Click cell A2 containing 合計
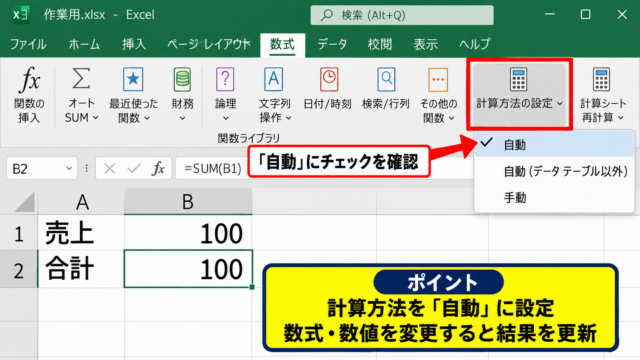The image size is (640, 360). click(x=81, y=269)
